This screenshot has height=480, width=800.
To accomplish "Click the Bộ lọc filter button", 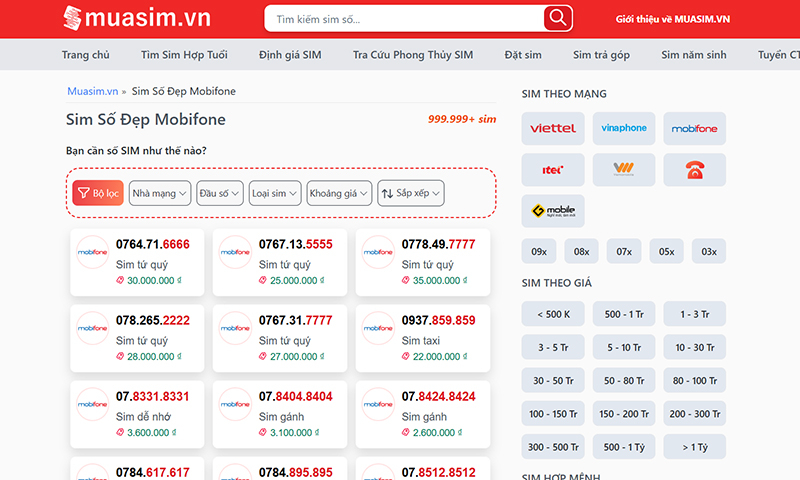I will (x=98, y=193).
